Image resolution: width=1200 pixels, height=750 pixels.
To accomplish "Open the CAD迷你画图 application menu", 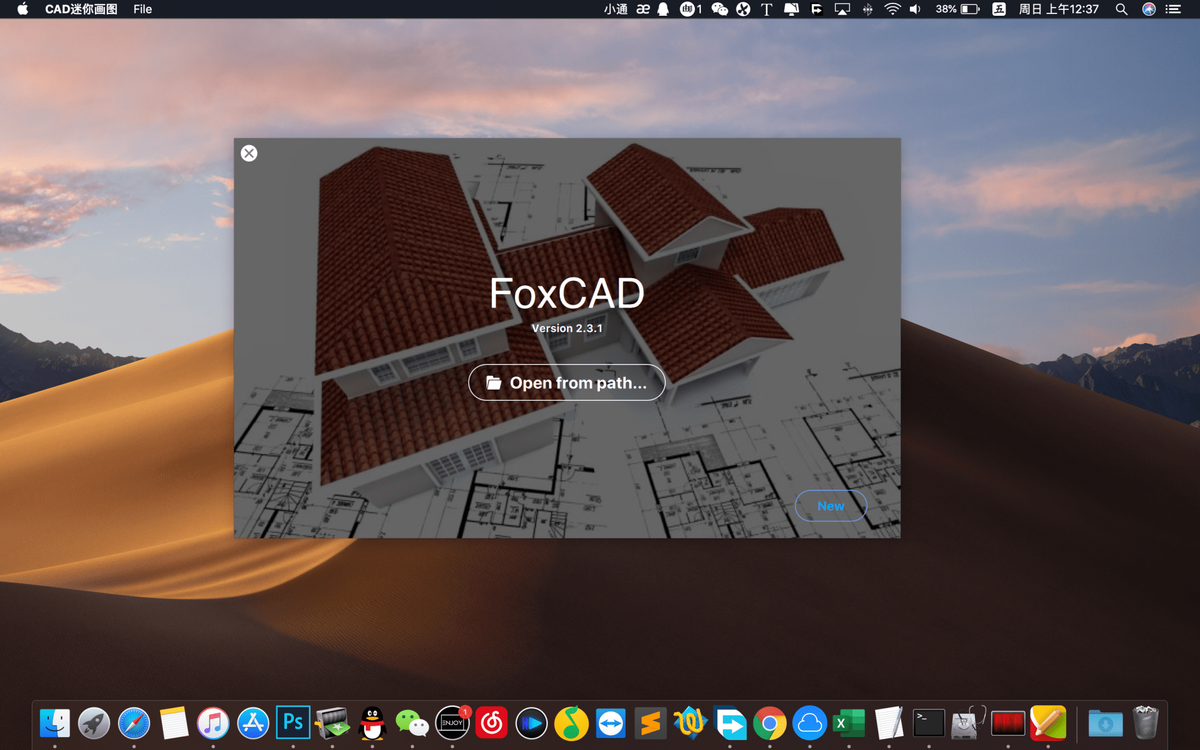I will (81, 9).
